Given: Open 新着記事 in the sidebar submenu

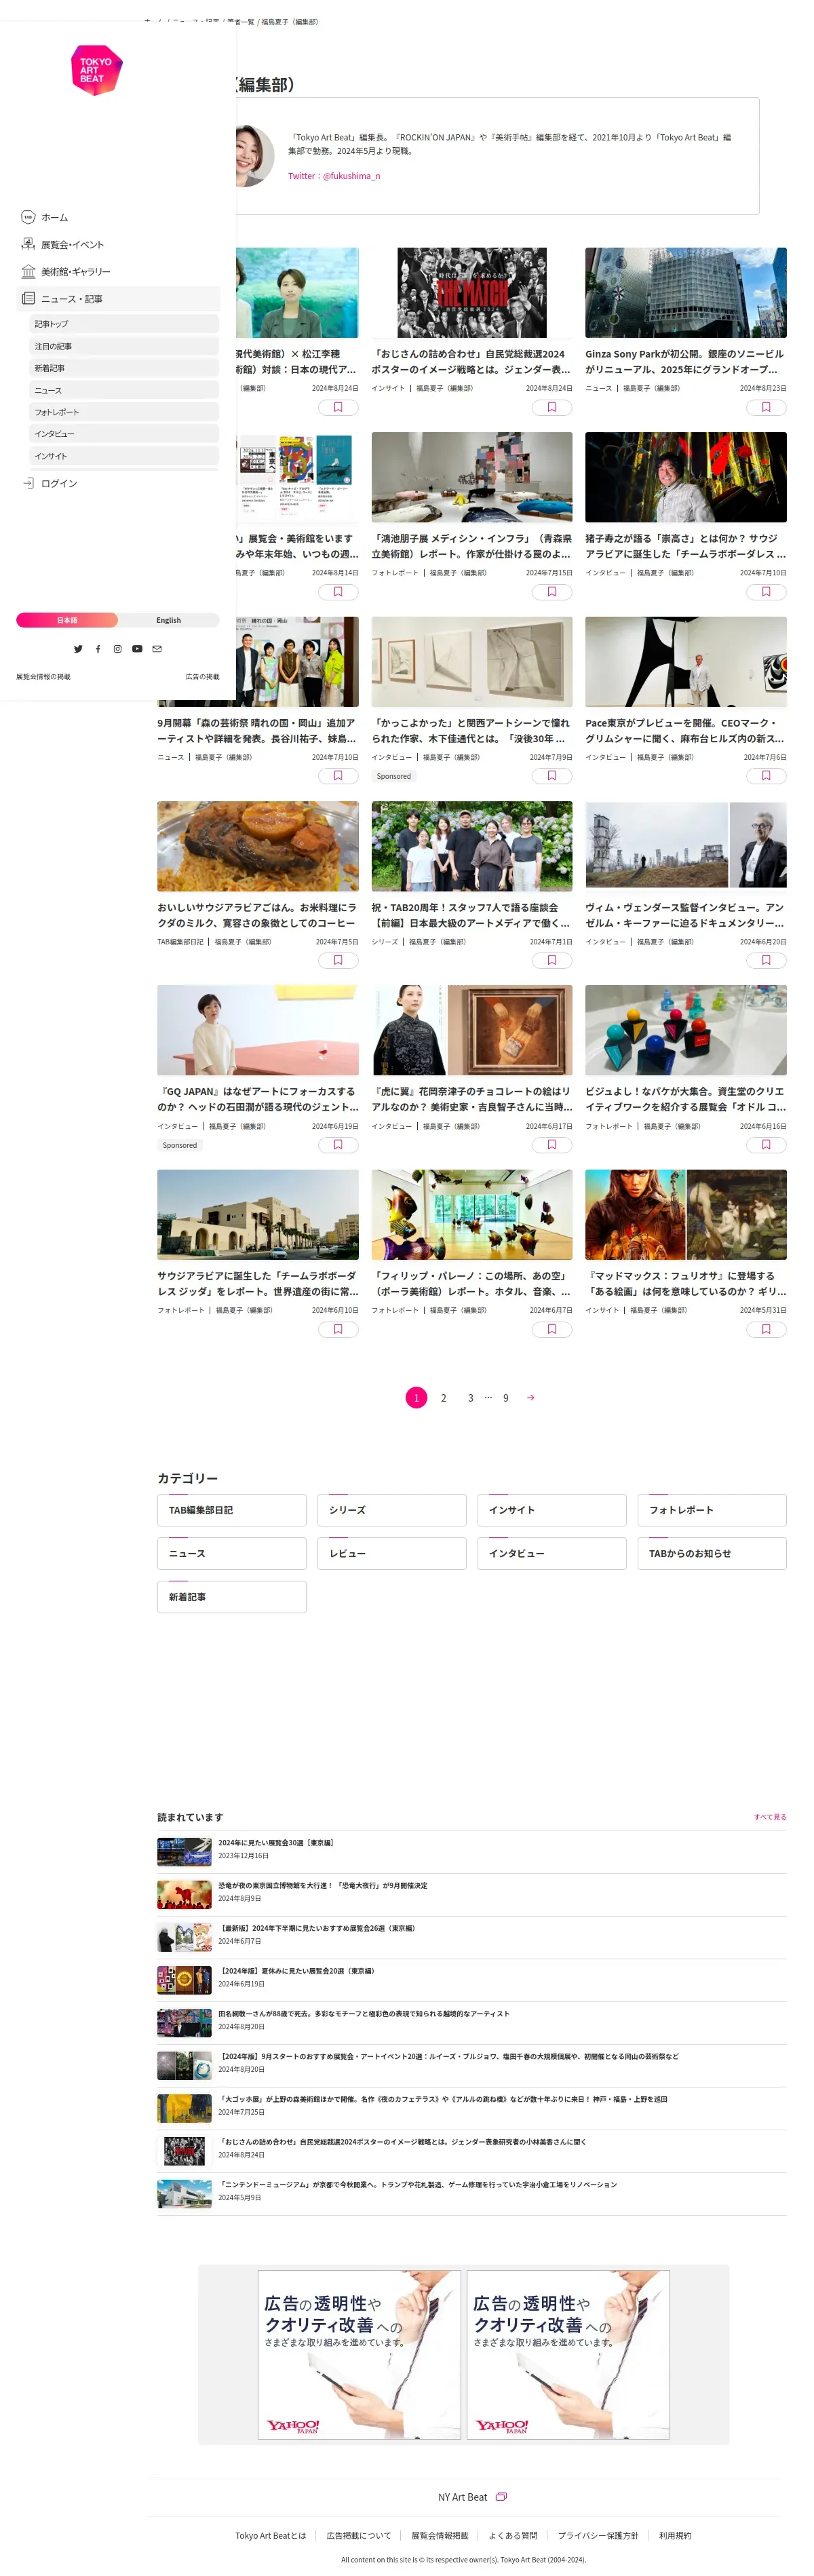Looking at the screenshot, I should point(124,368).
